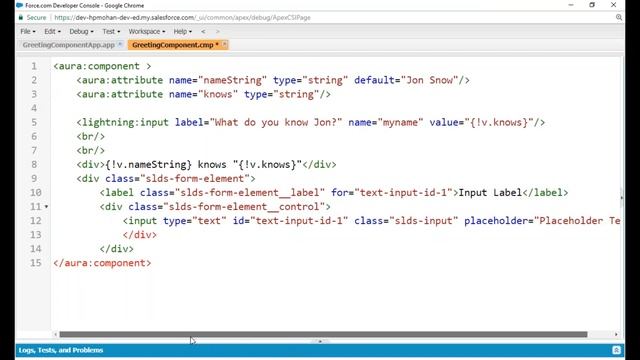Viewport: 640px width, 360px height.
Task: Click line number 15 in the gutter
Action: [36, 263]
